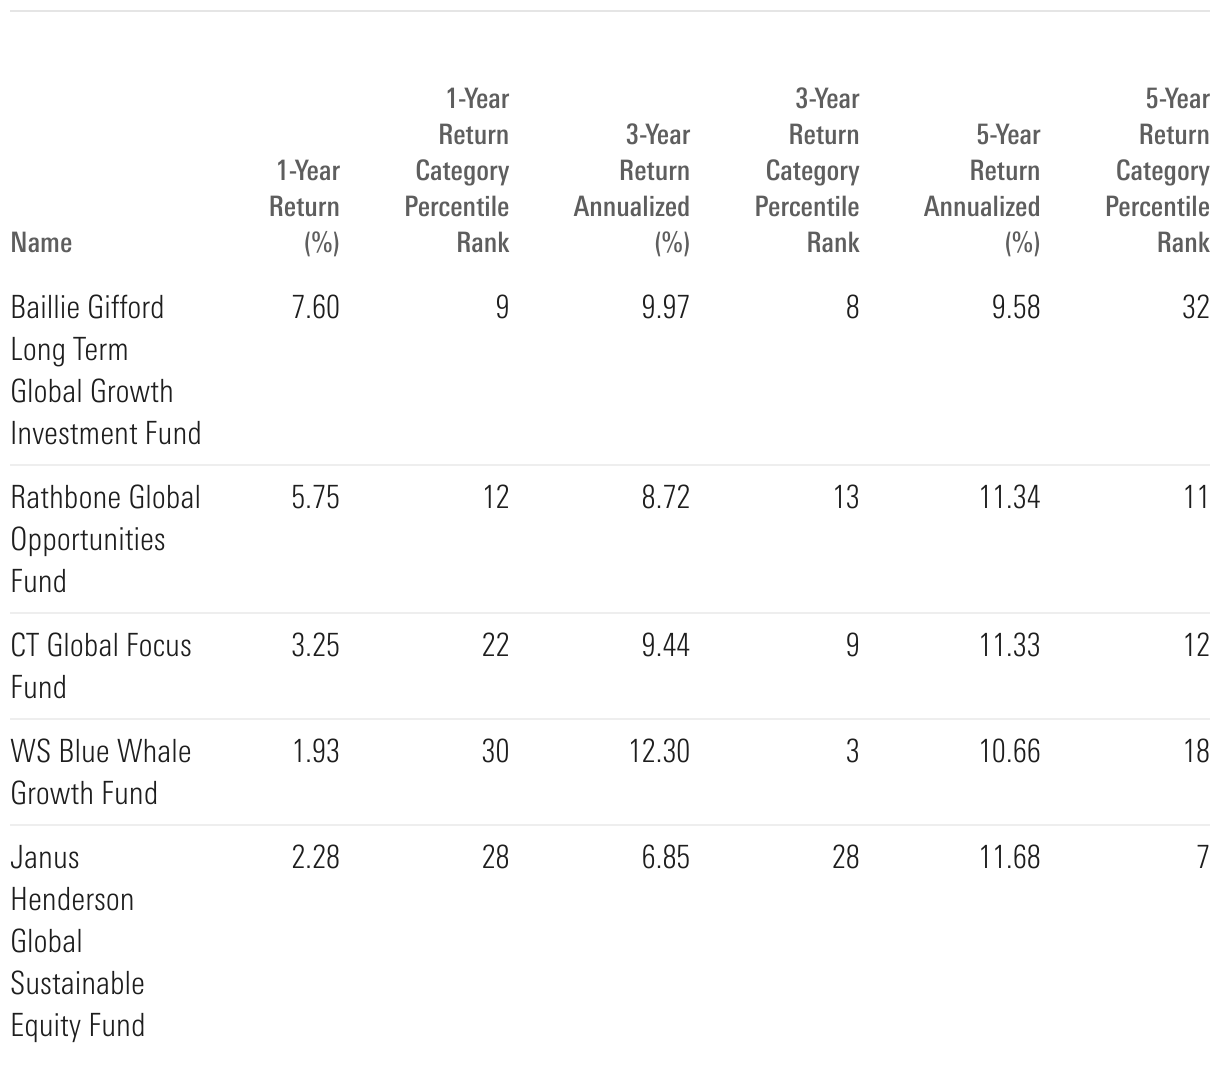Select Janus Henderson Global Sustainable Equity Fund
1220x1066 pixels.
click(78, 941)
